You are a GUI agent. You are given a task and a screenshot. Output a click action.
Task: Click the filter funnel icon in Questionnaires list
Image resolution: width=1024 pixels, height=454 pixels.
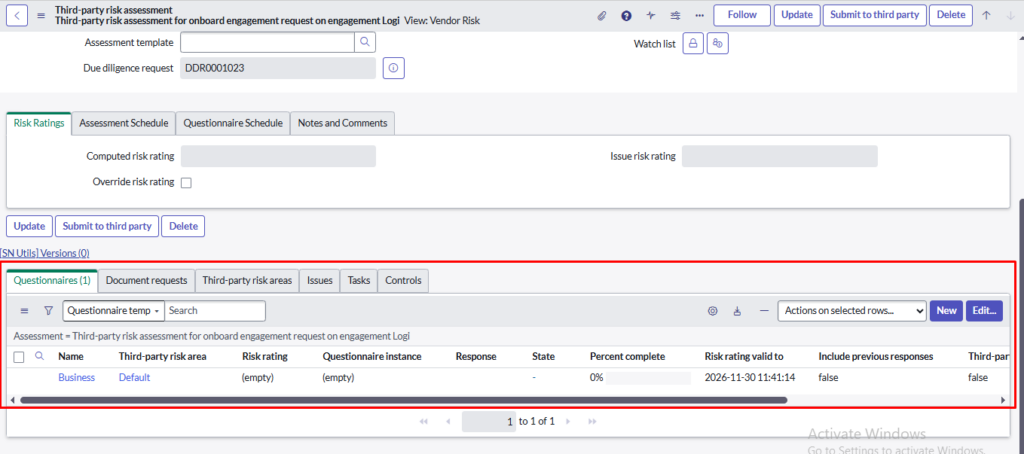pos(48,311)
